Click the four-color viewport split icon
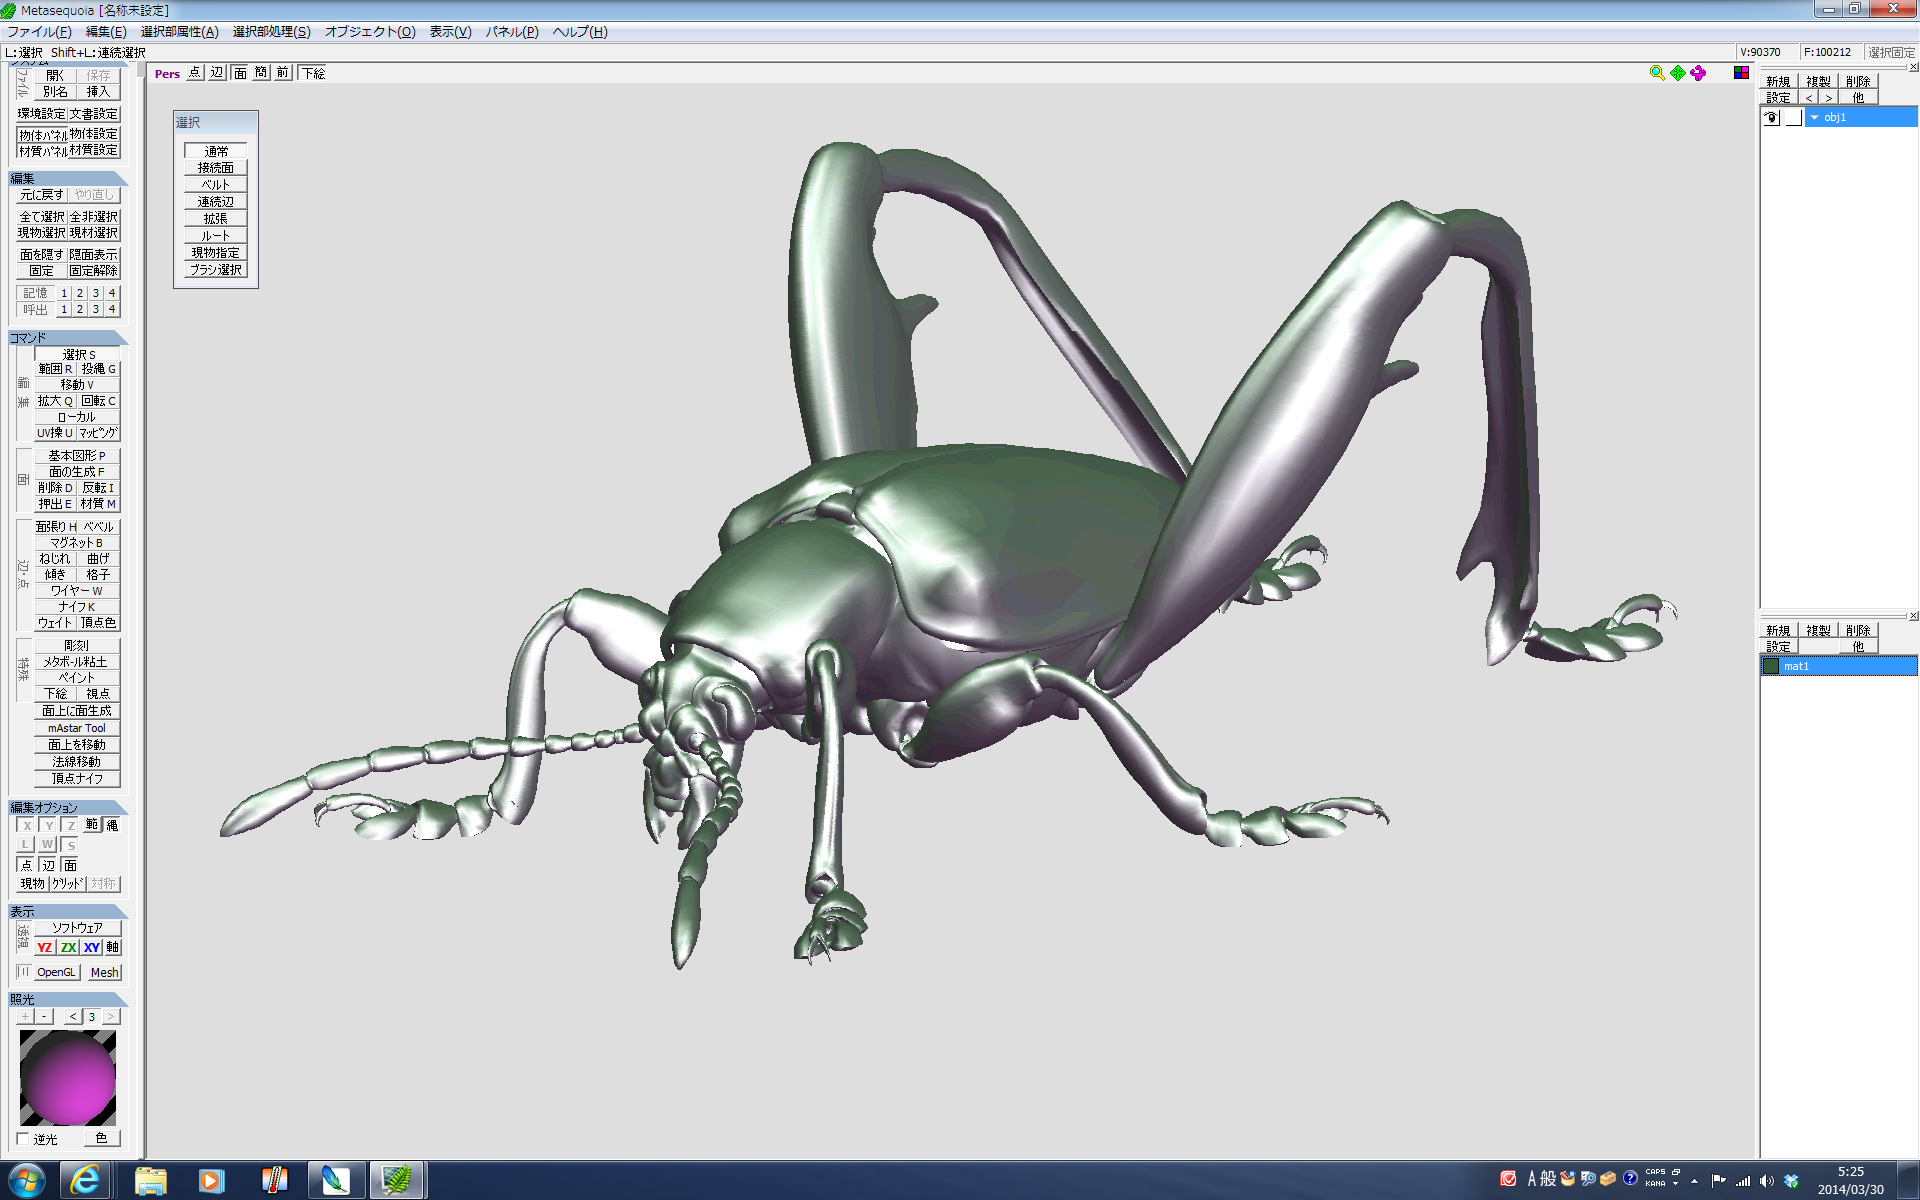Image resolution: width=1920 pixels, height=1200 pixels. (1741, 73)
